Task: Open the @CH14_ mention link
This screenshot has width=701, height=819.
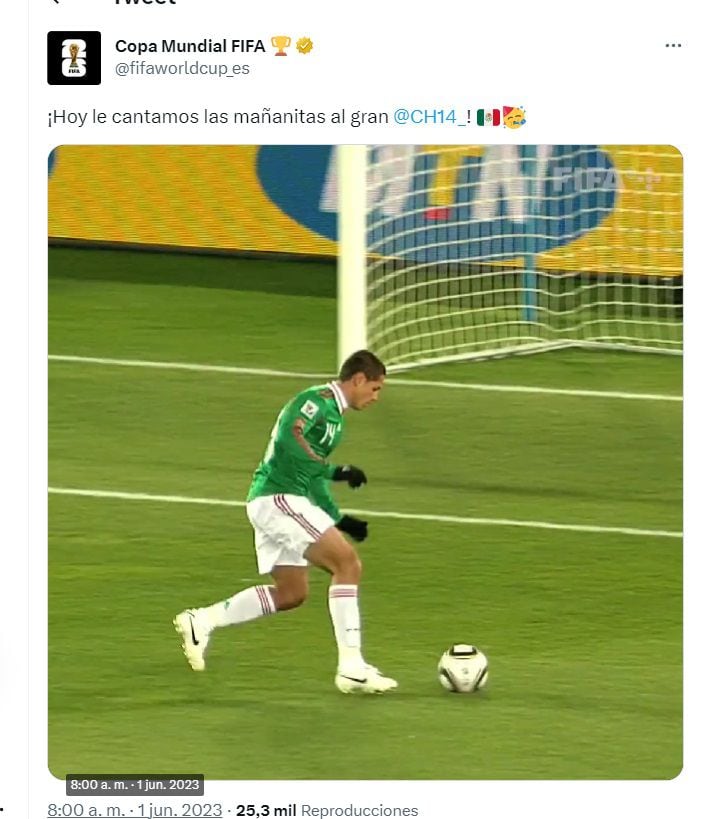Action: tap(430, 117)
